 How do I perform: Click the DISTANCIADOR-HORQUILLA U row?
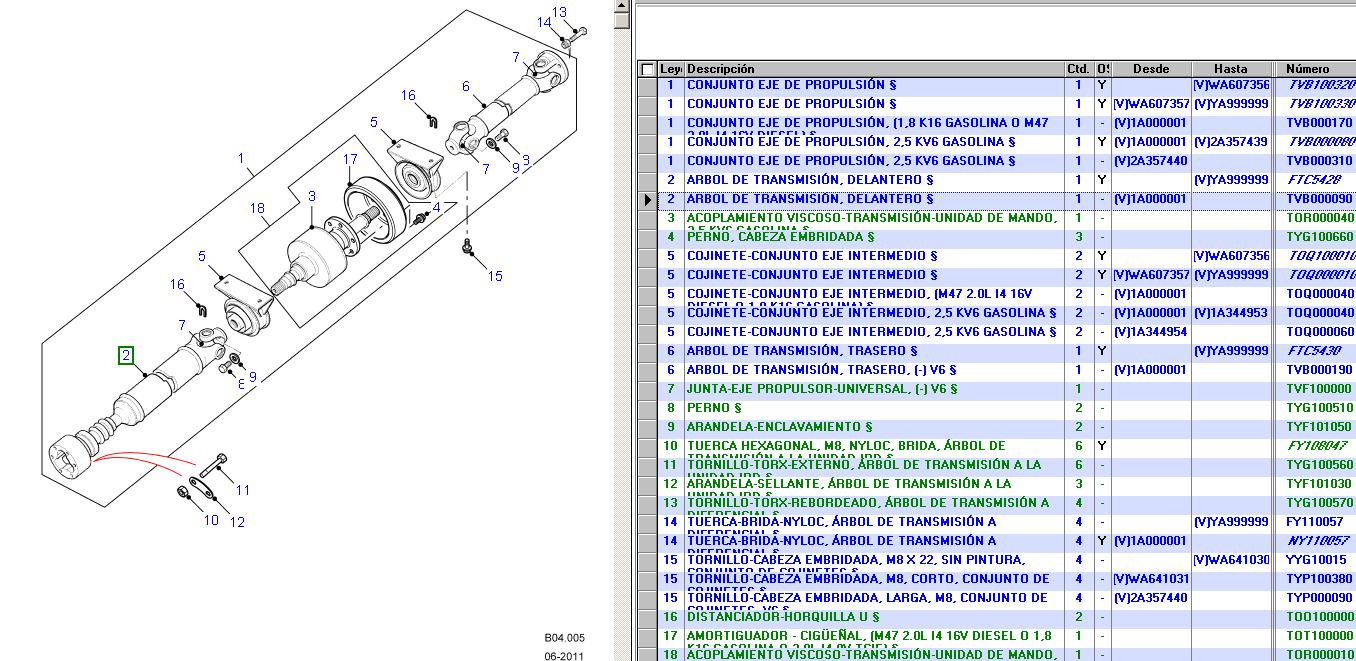[x=782, y=617]
